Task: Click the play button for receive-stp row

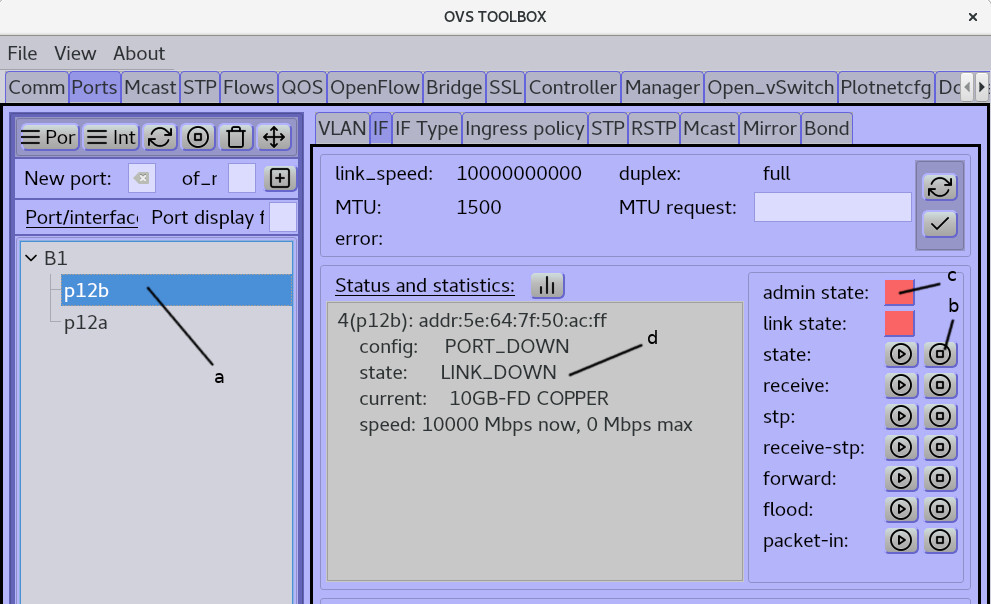Action: click(901, 447)
